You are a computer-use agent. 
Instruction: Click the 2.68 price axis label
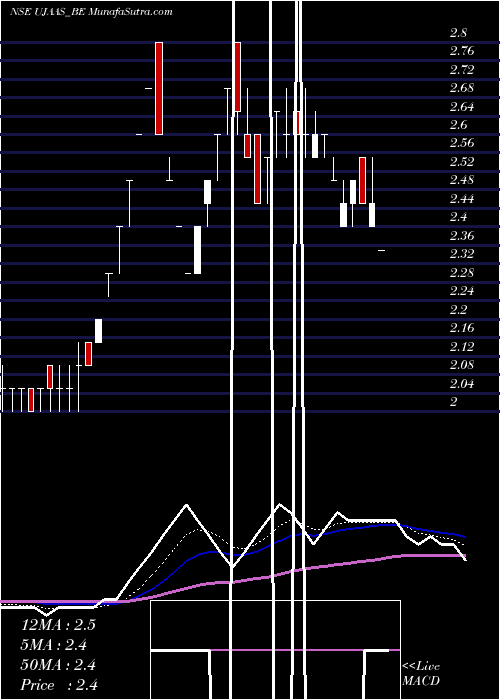click(x=462, y=88)
